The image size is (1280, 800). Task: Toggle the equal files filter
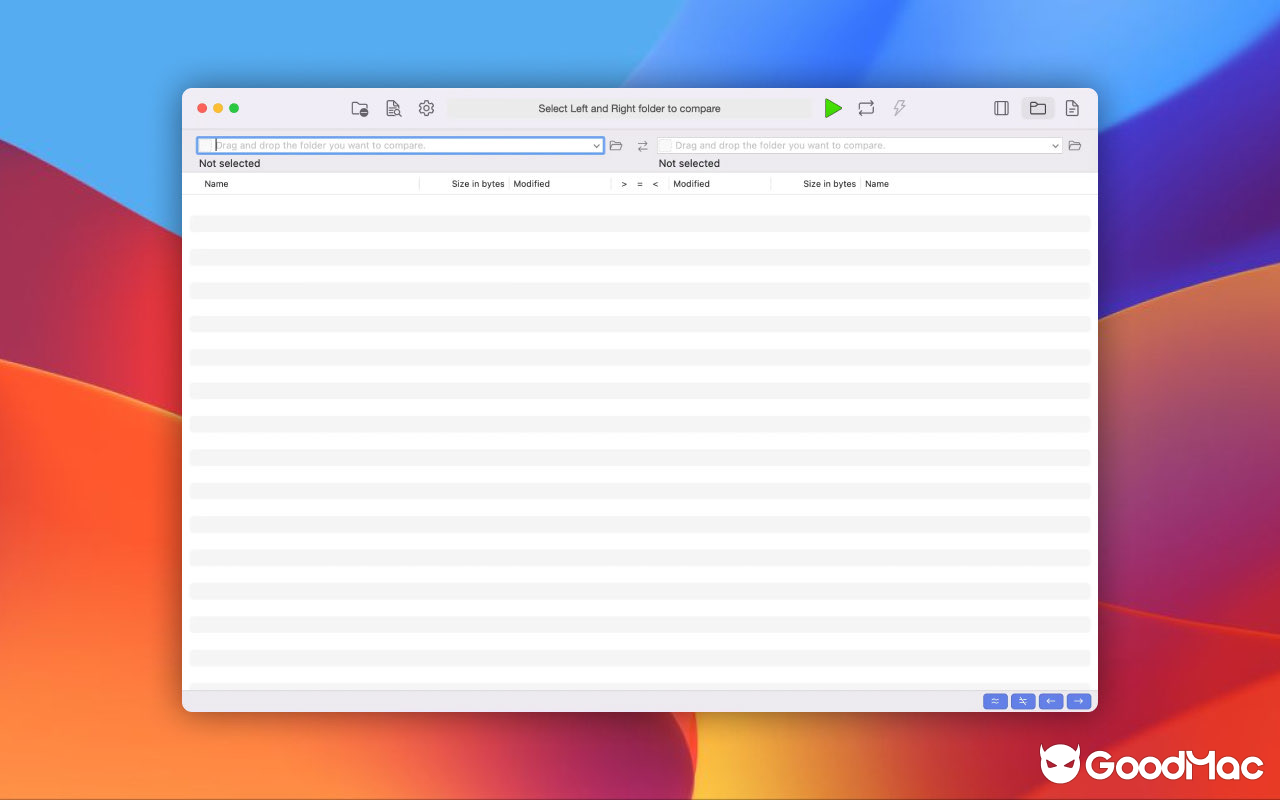[x=995, y=701]
